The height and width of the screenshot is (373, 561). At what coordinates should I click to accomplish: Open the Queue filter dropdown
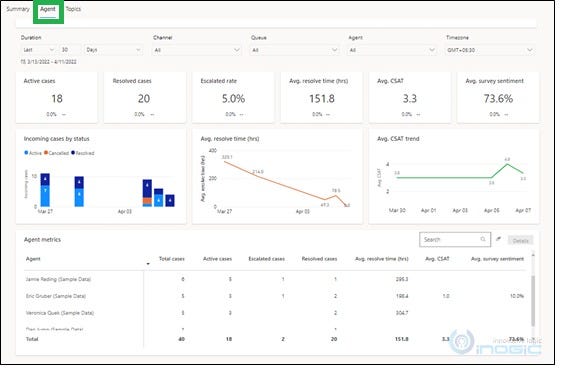294,50
